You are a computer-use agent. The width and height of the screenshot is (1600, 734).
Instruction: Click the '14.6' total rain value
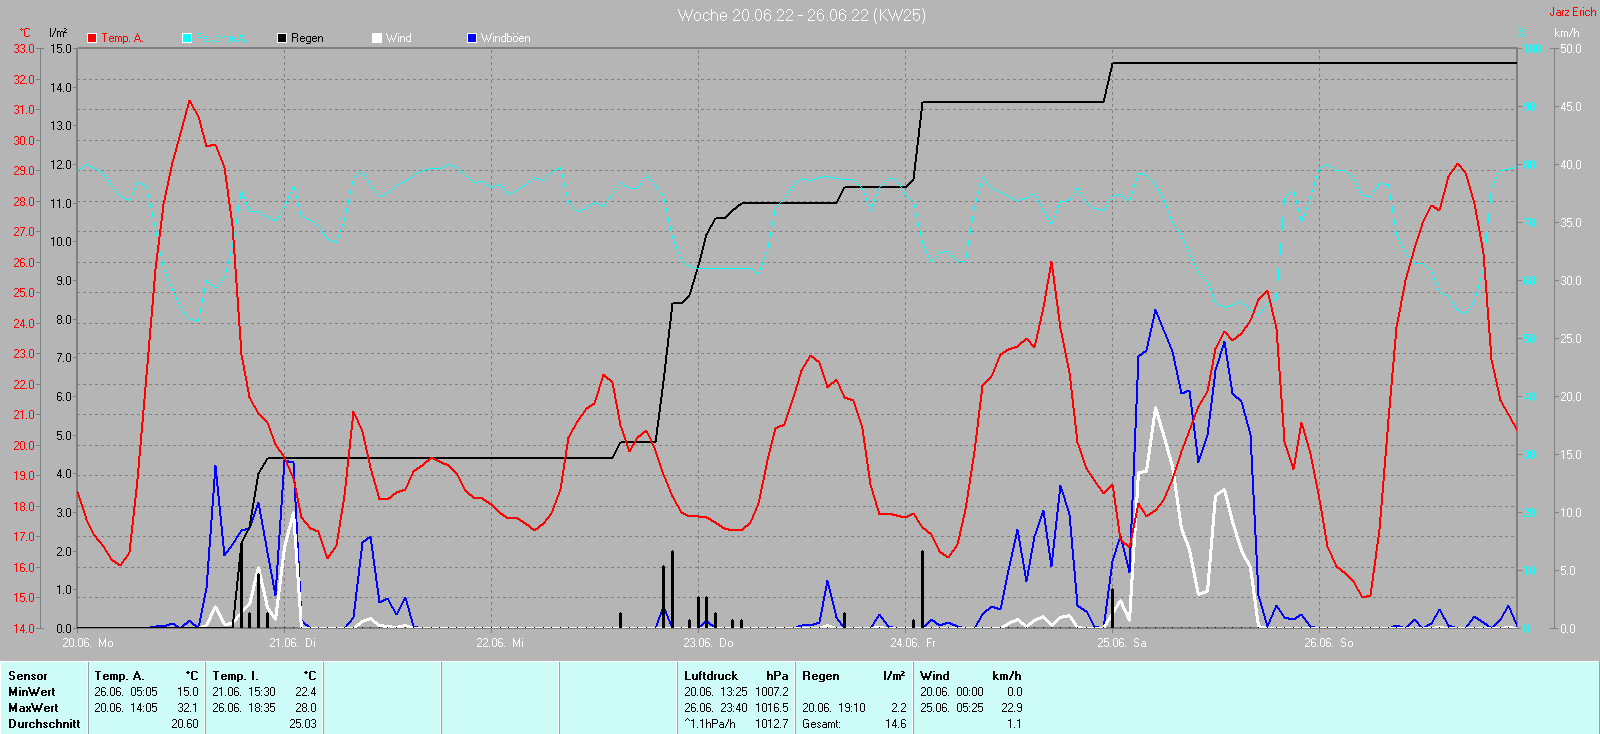(x=896, y=724)
